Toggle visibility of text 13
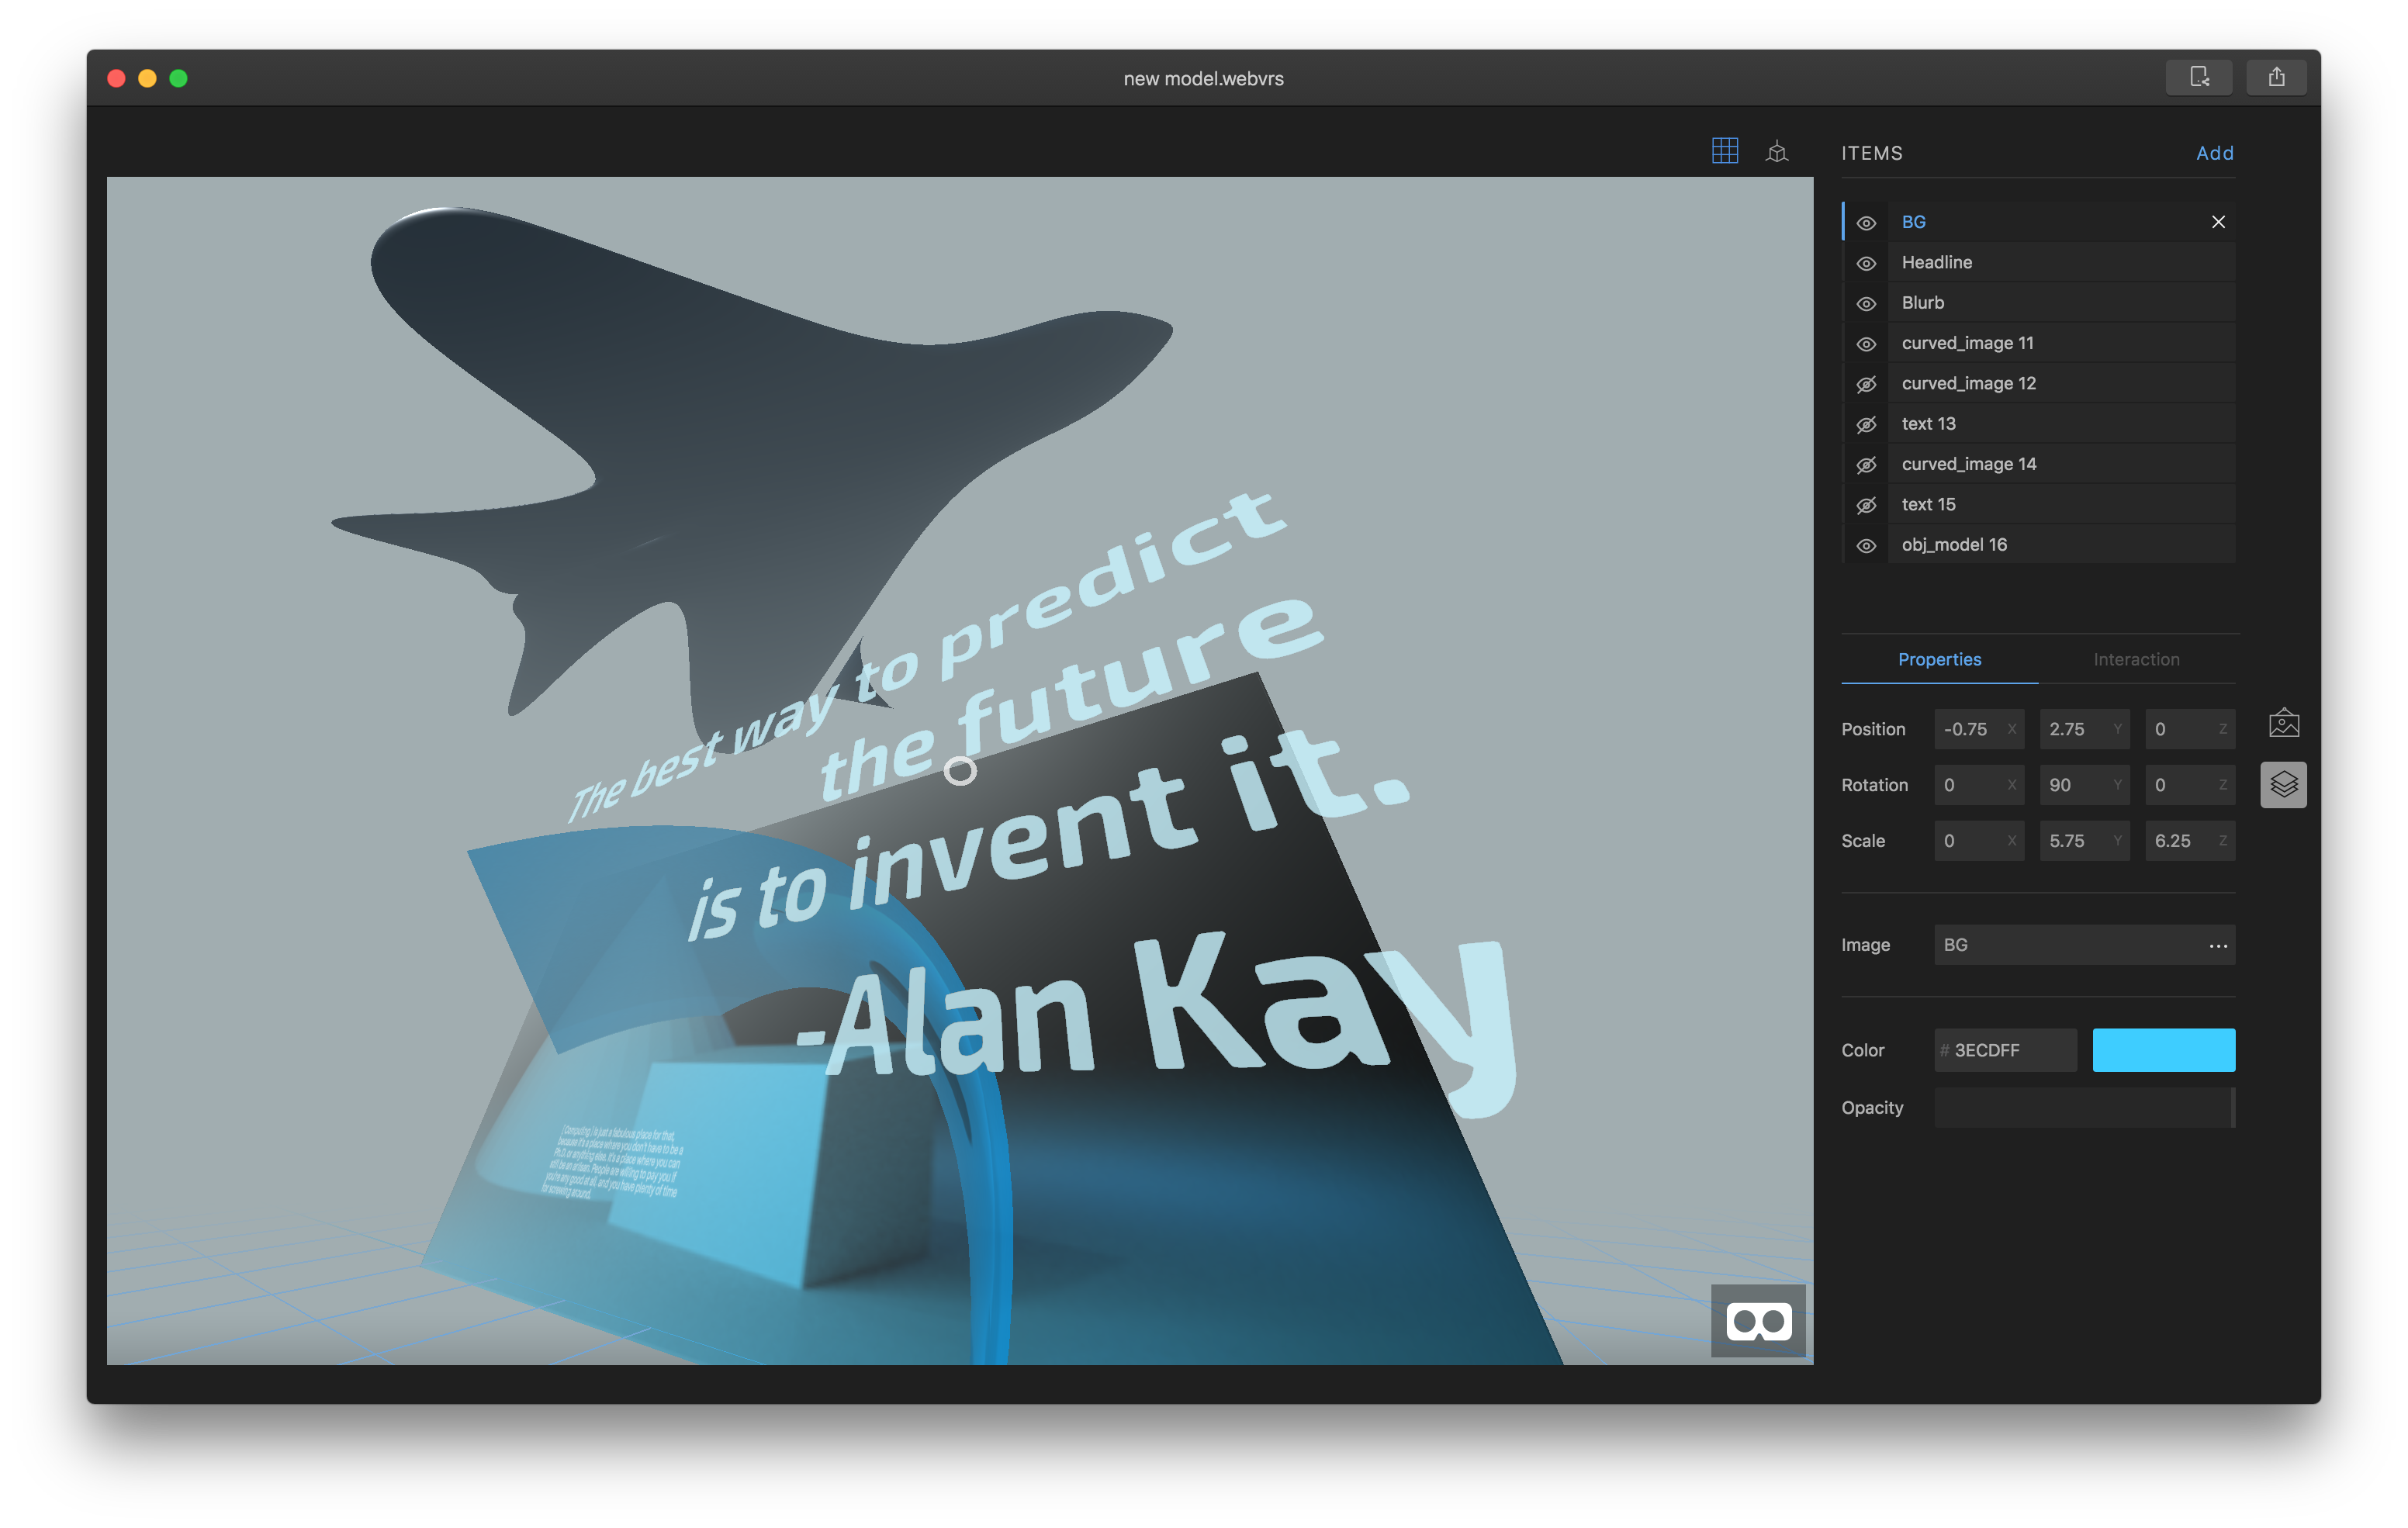Viewport: 2408px width, 1528px height. click(1866, 424)
